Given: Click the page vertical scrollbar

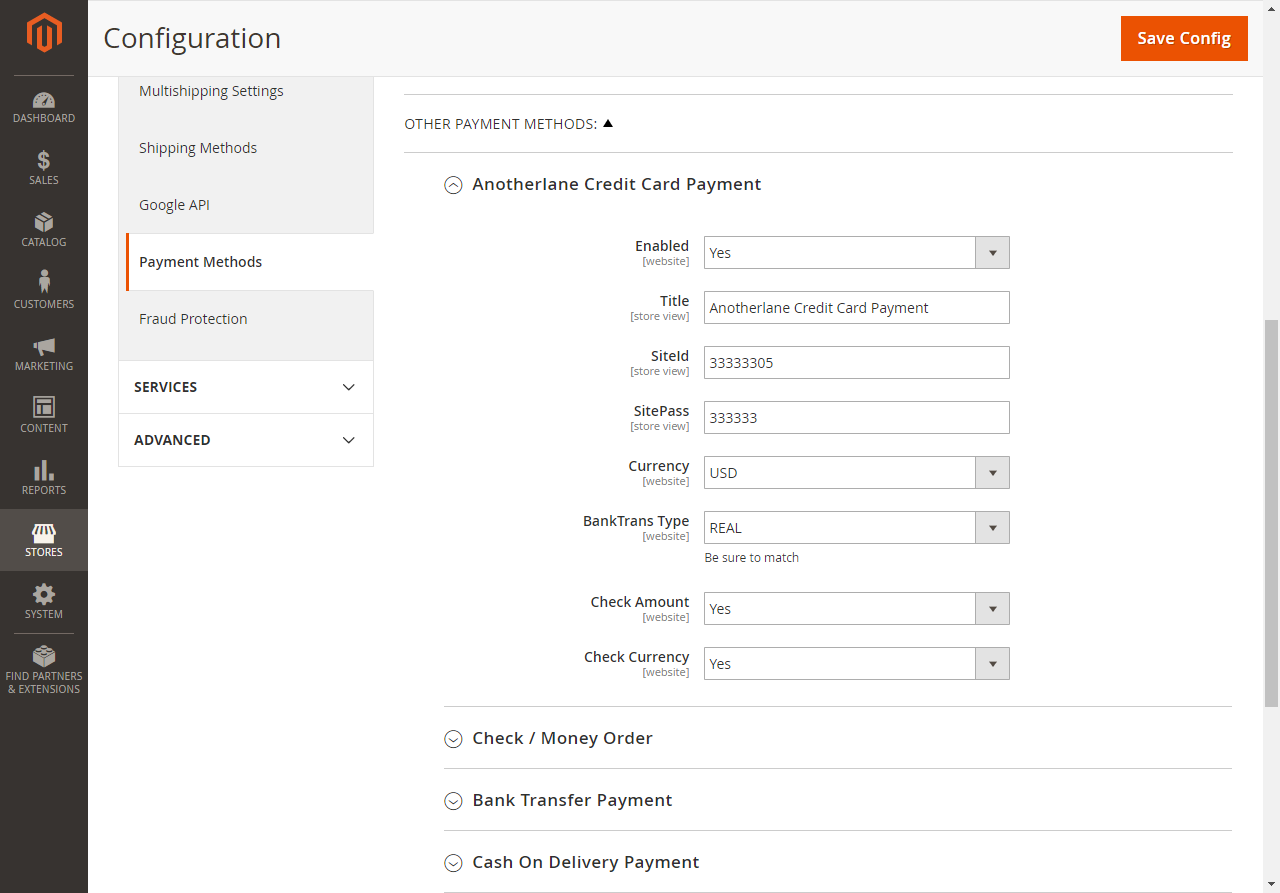Looking at the screenshot, I should tap(1271, 513).
